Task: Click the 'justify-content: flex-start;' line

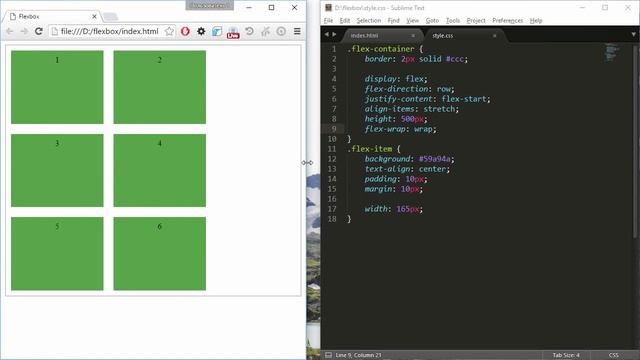Action: 427,99
